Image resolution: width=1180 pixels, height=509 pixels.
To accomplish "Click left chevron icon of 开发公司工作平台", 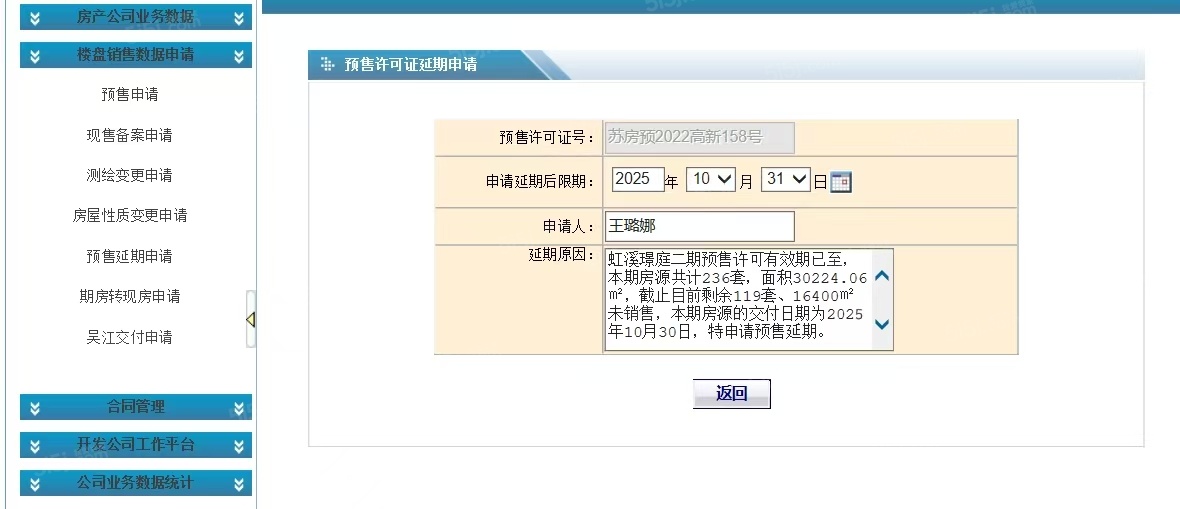I will click(x=35, y=445).
